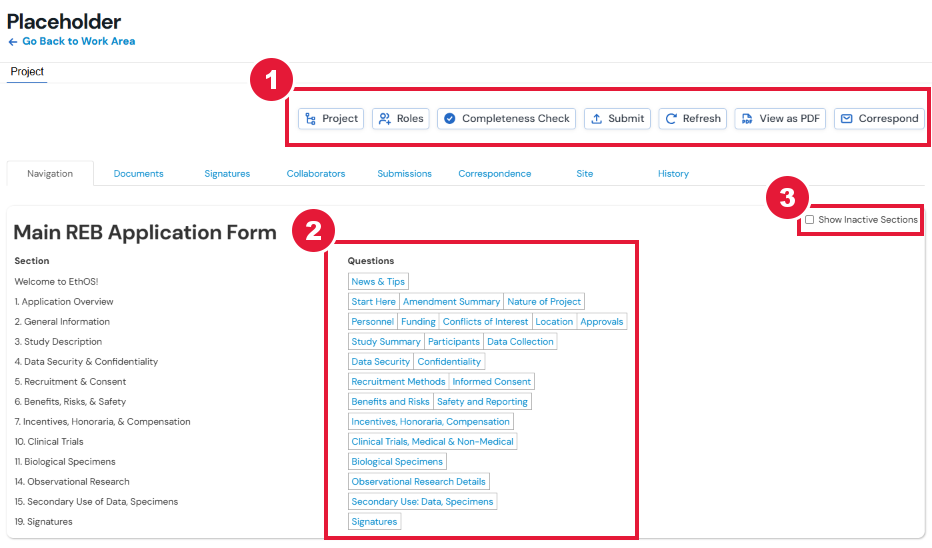Go to the Personnel question page
932x548 pixels.
[372, 322]
